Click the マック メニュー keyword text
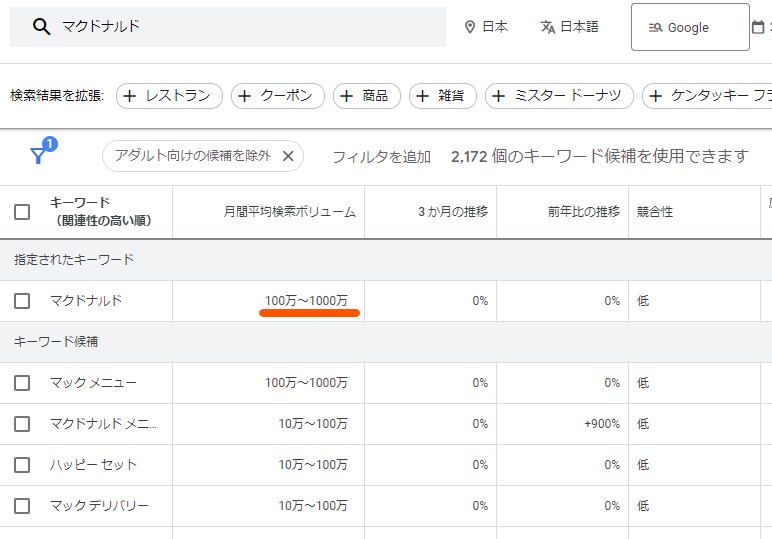This screenshot has width=772, height=539. point(93,383)
